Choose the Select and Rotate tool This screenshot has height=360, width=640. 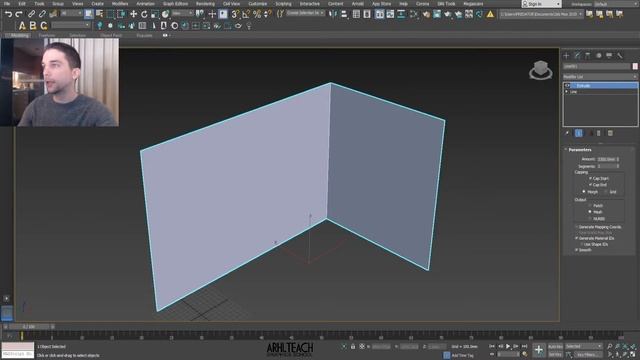[x=144, y=14]
